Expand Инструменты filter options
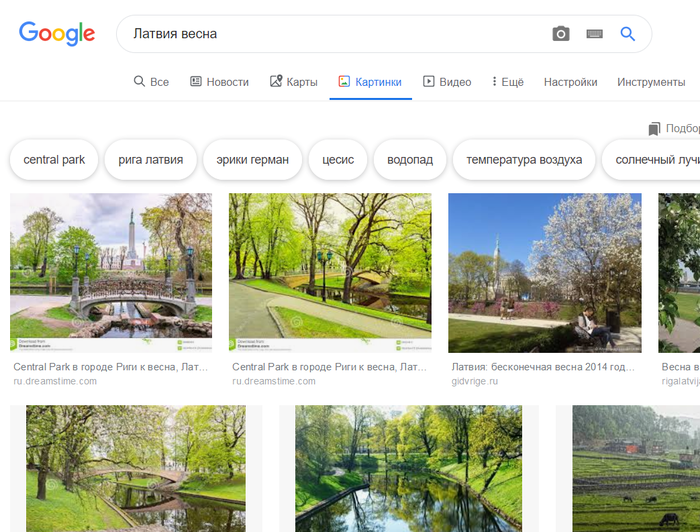The height and width of the screenshot is (532, 700). tap(651, 82)
